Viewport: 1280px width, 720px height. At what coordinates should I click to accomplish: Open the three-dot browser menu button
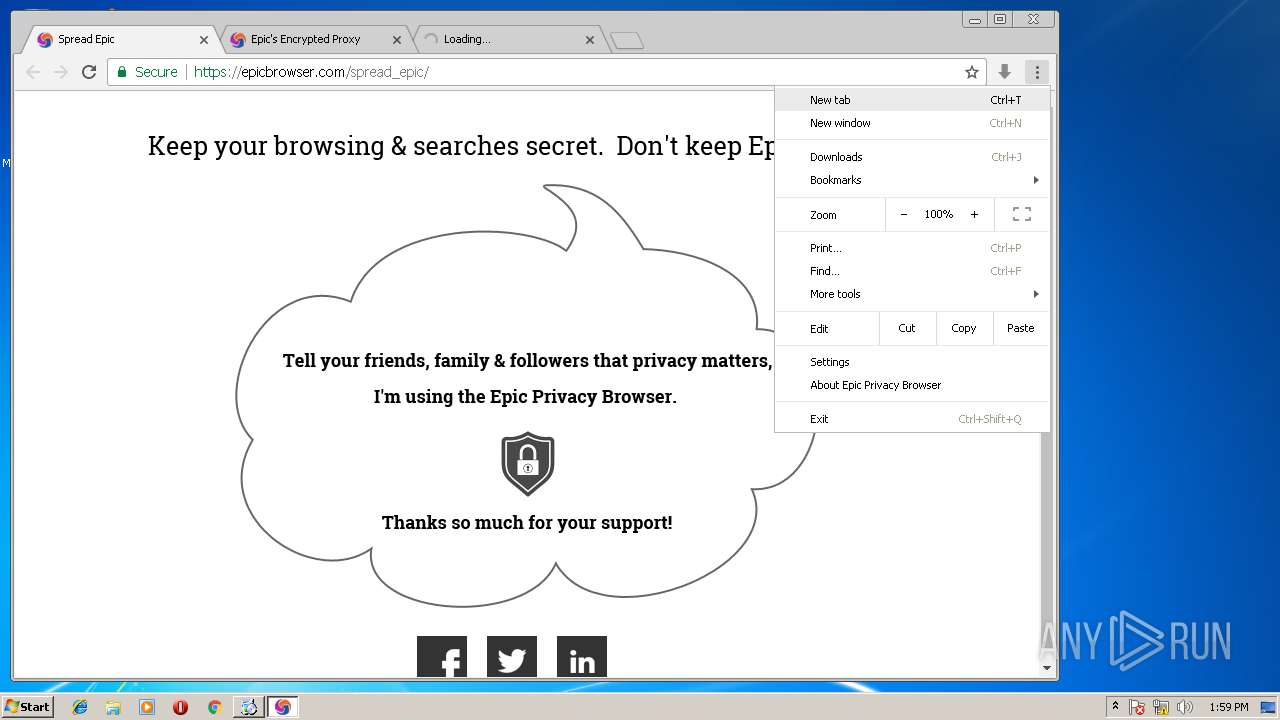tap(1037, 72)
